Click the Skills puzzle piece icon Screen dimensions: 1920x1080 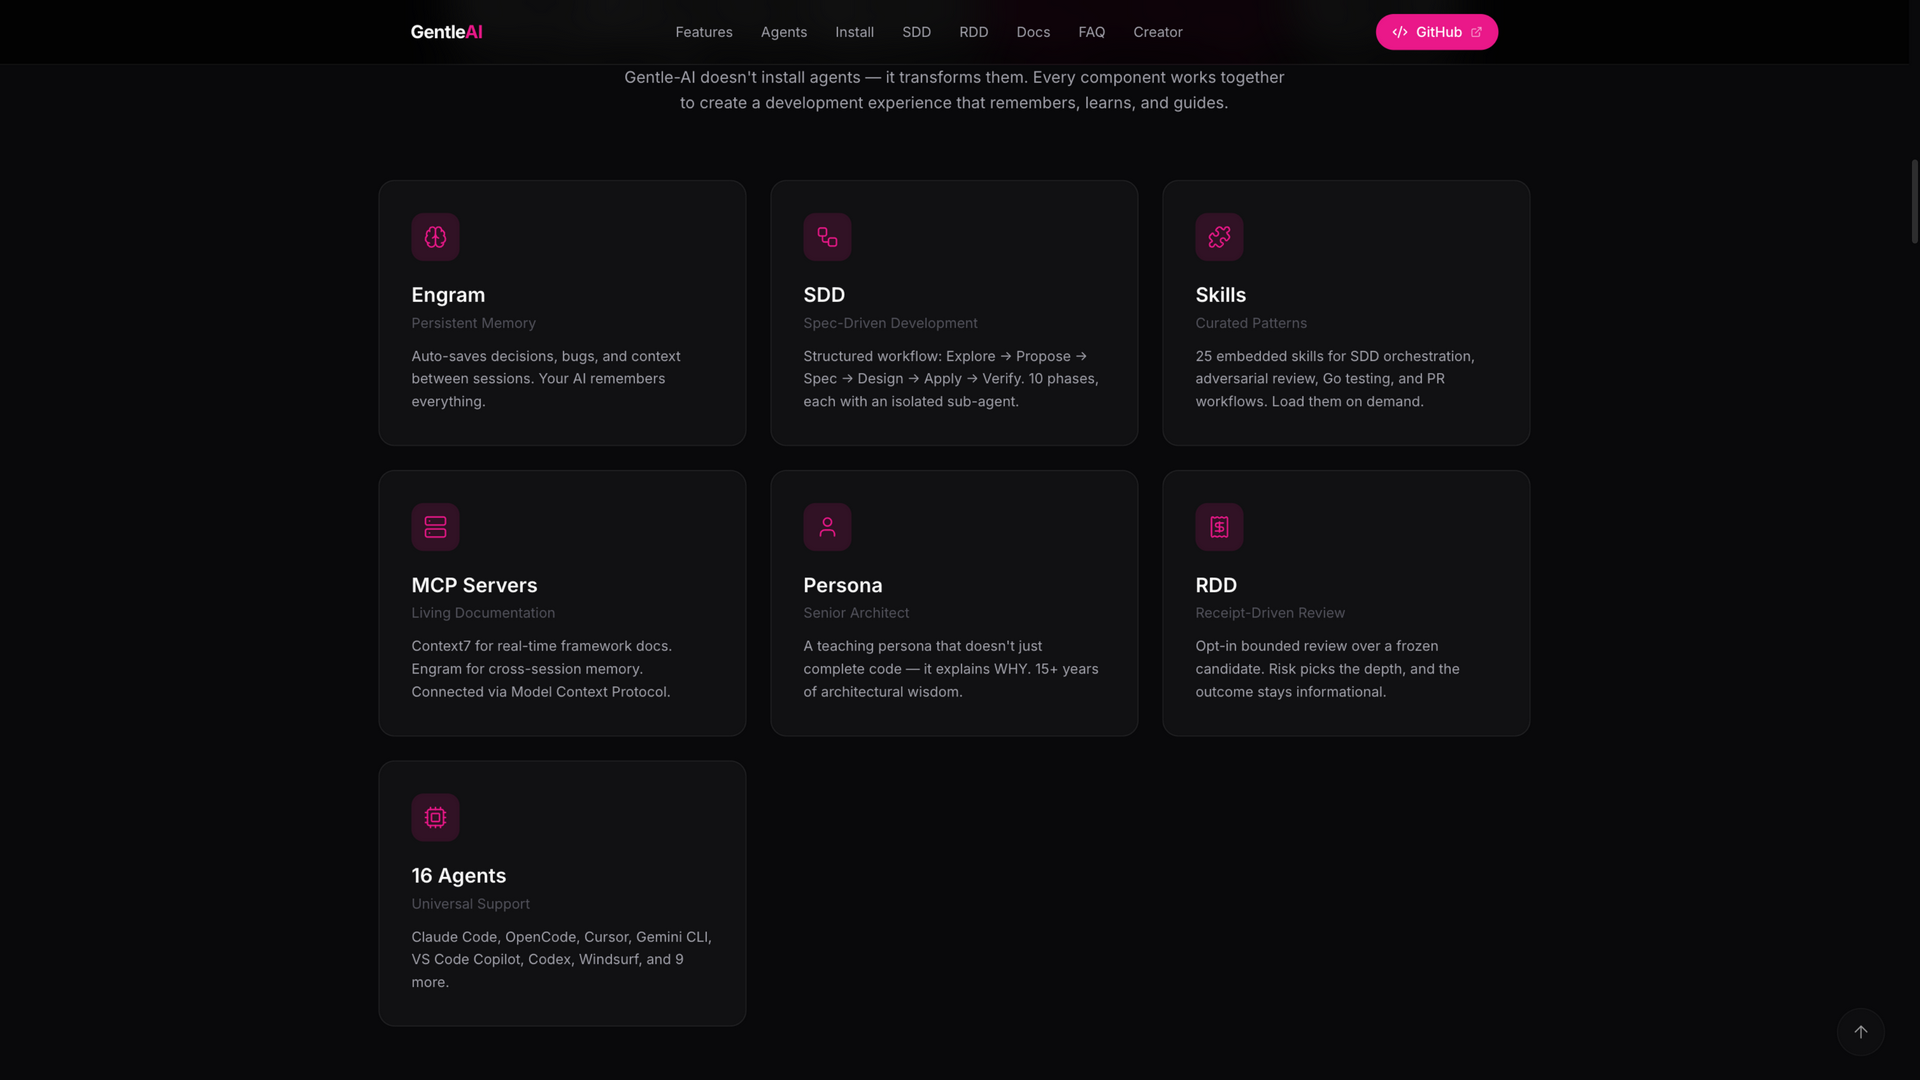1219,237
